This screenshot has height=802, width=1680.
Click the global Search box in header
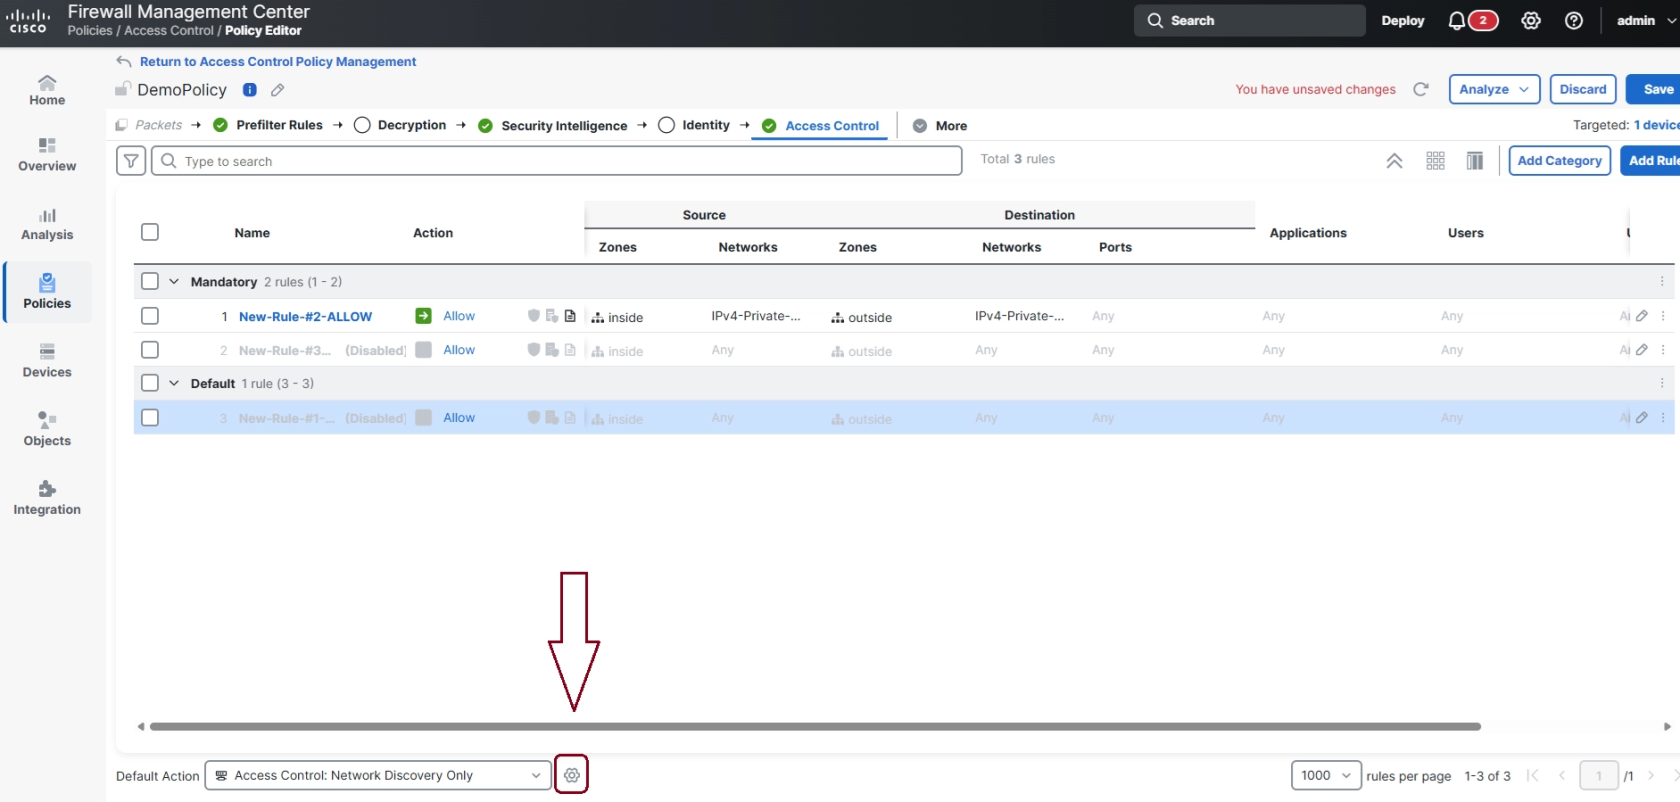pos(1249,21)
